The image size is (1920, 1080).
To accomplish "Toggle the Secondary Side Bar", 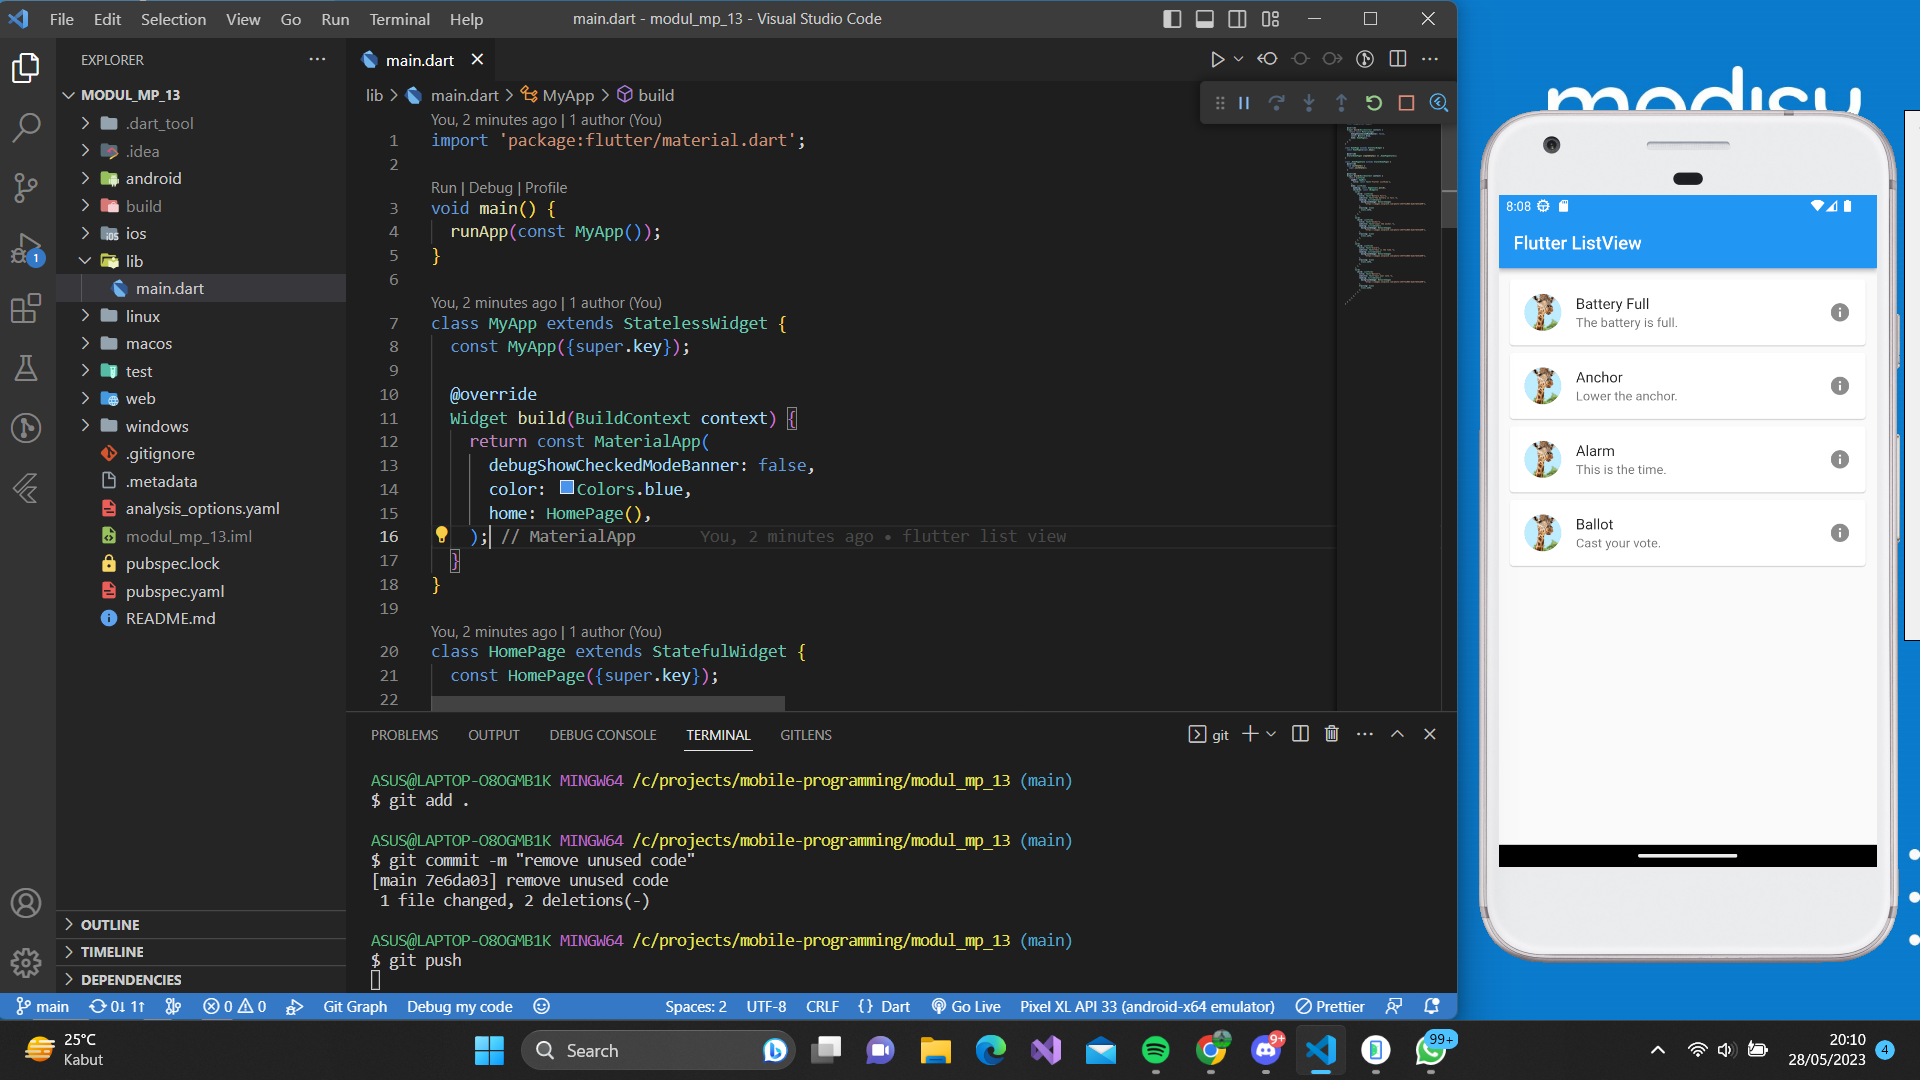I will tap(1237, 18).
